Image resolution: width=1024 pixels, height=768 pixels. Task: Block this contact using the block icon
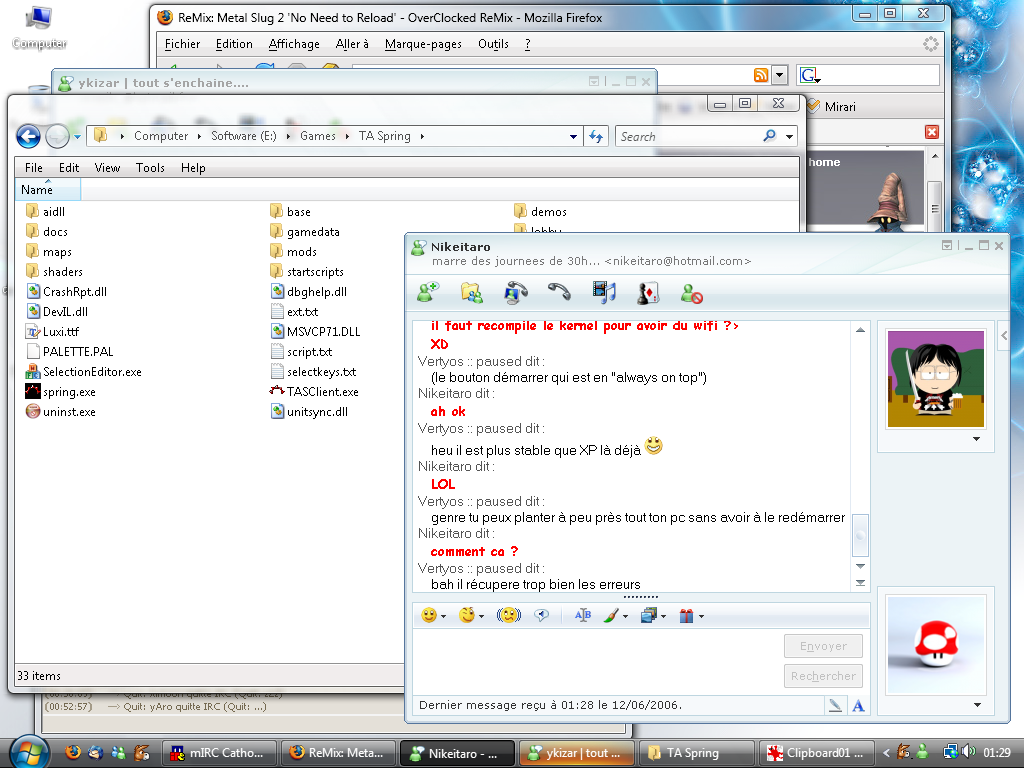tap(692, 293)
